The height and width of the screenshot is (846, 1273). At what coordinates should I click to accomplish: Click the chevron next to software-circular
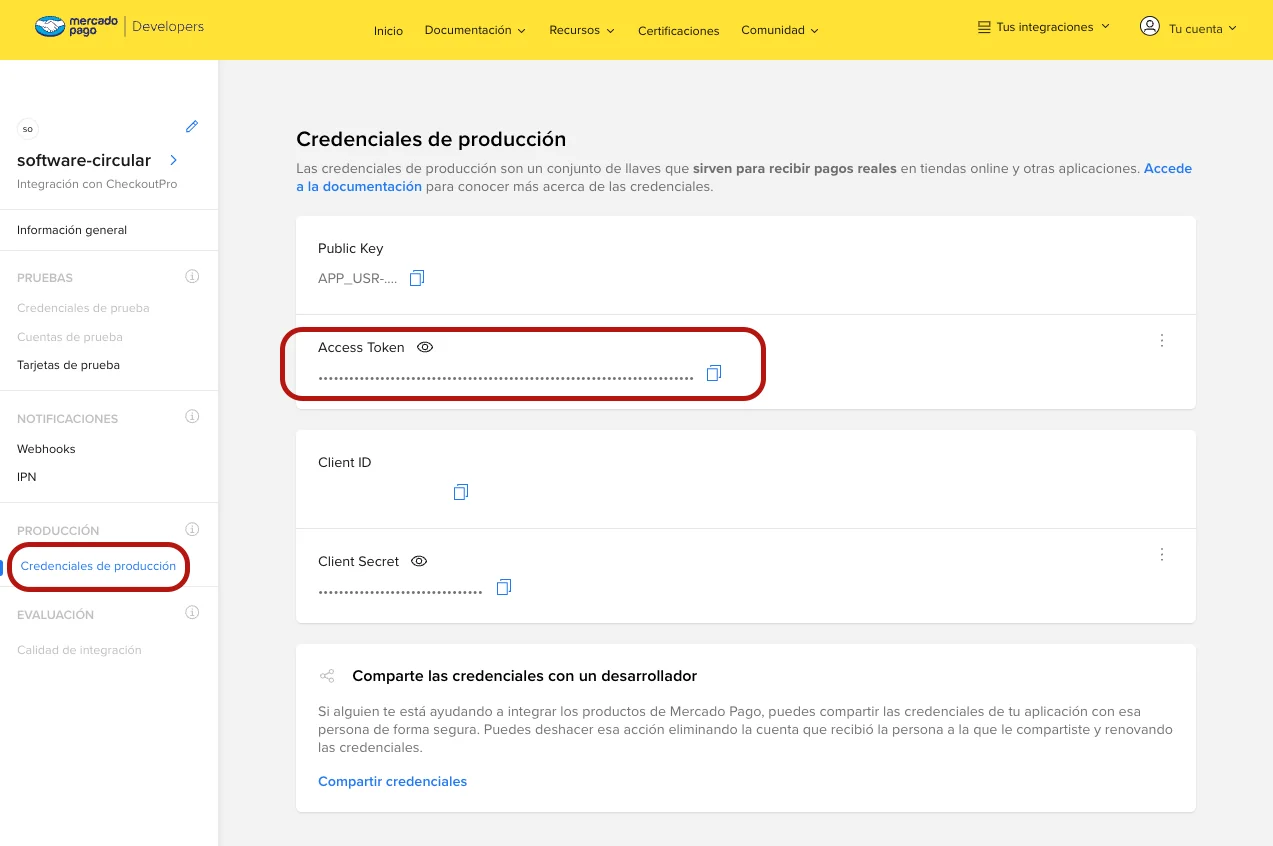173,160
